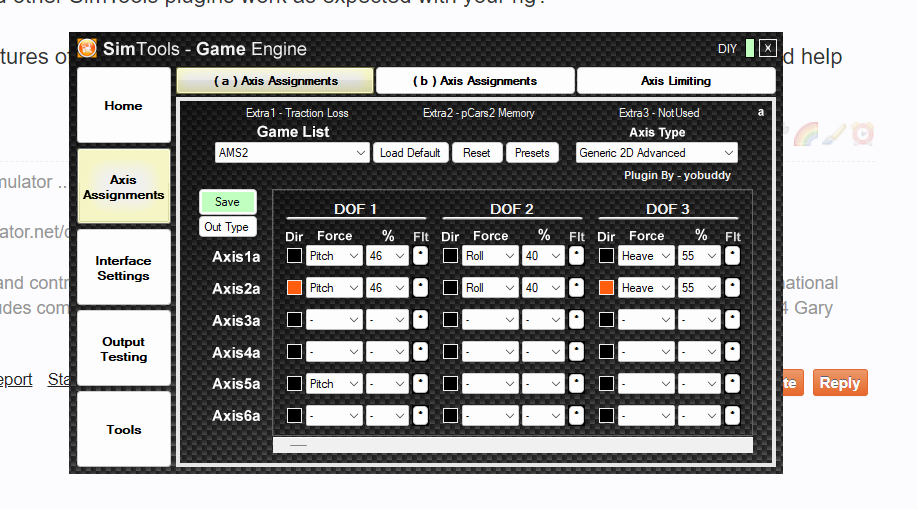This screenshot has width=918, height=509.
Task: Open Axis3a DOF 2 empty force dropdown
Action: [x=490, y=320]
